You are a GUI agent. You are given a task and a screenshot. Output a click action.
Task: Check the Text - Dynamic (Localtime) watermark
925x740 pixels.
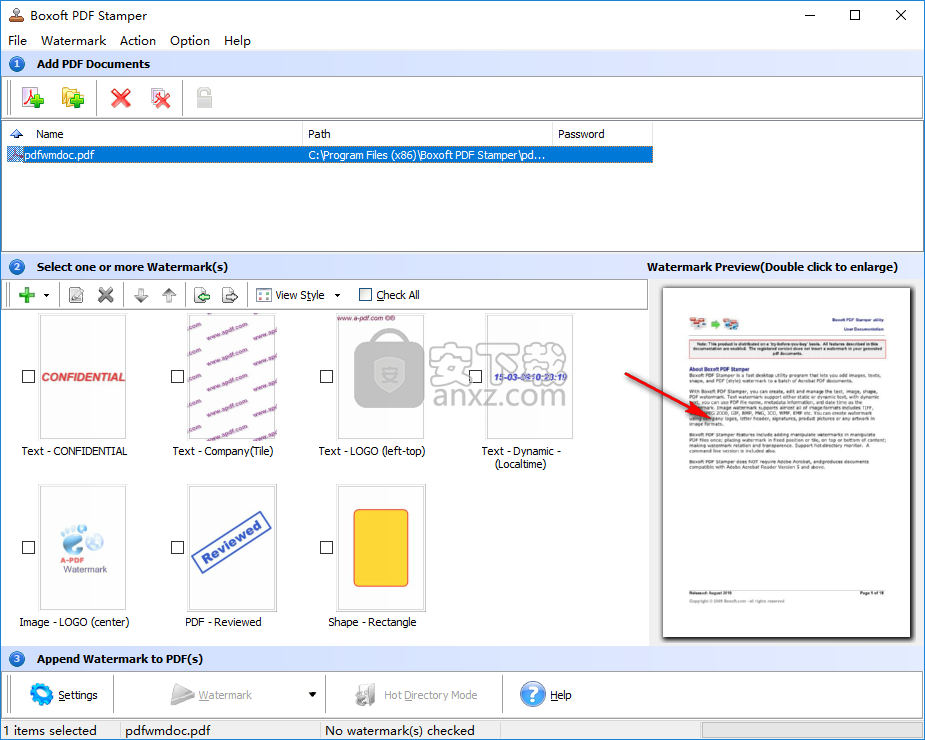475,376
